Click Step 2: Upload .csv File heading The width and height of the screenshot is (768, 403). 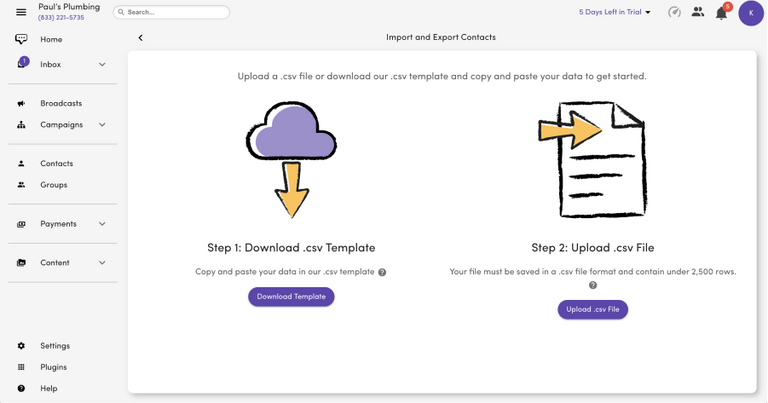click(593, 248)
